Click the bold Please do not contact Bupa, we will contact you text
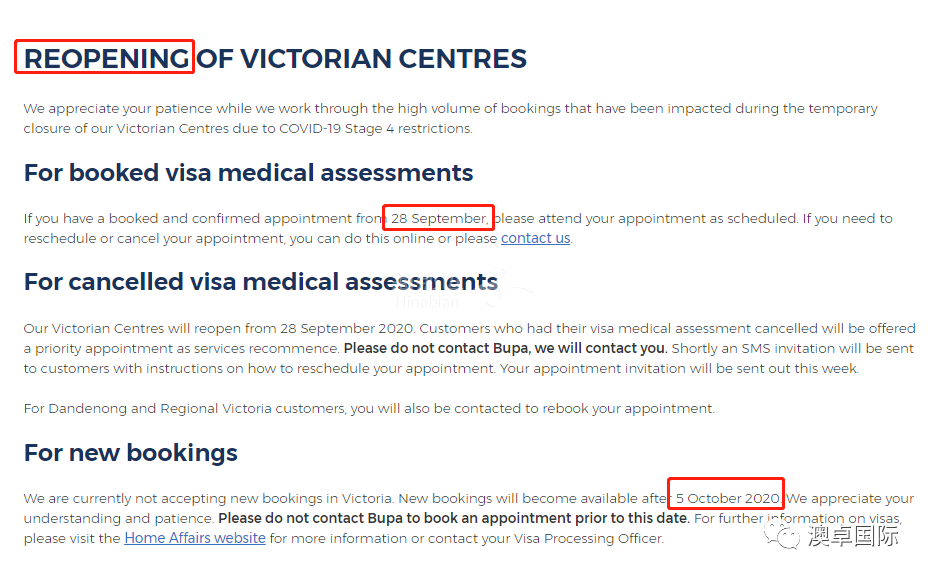928x576 pixels. click(x=505, y=348)
